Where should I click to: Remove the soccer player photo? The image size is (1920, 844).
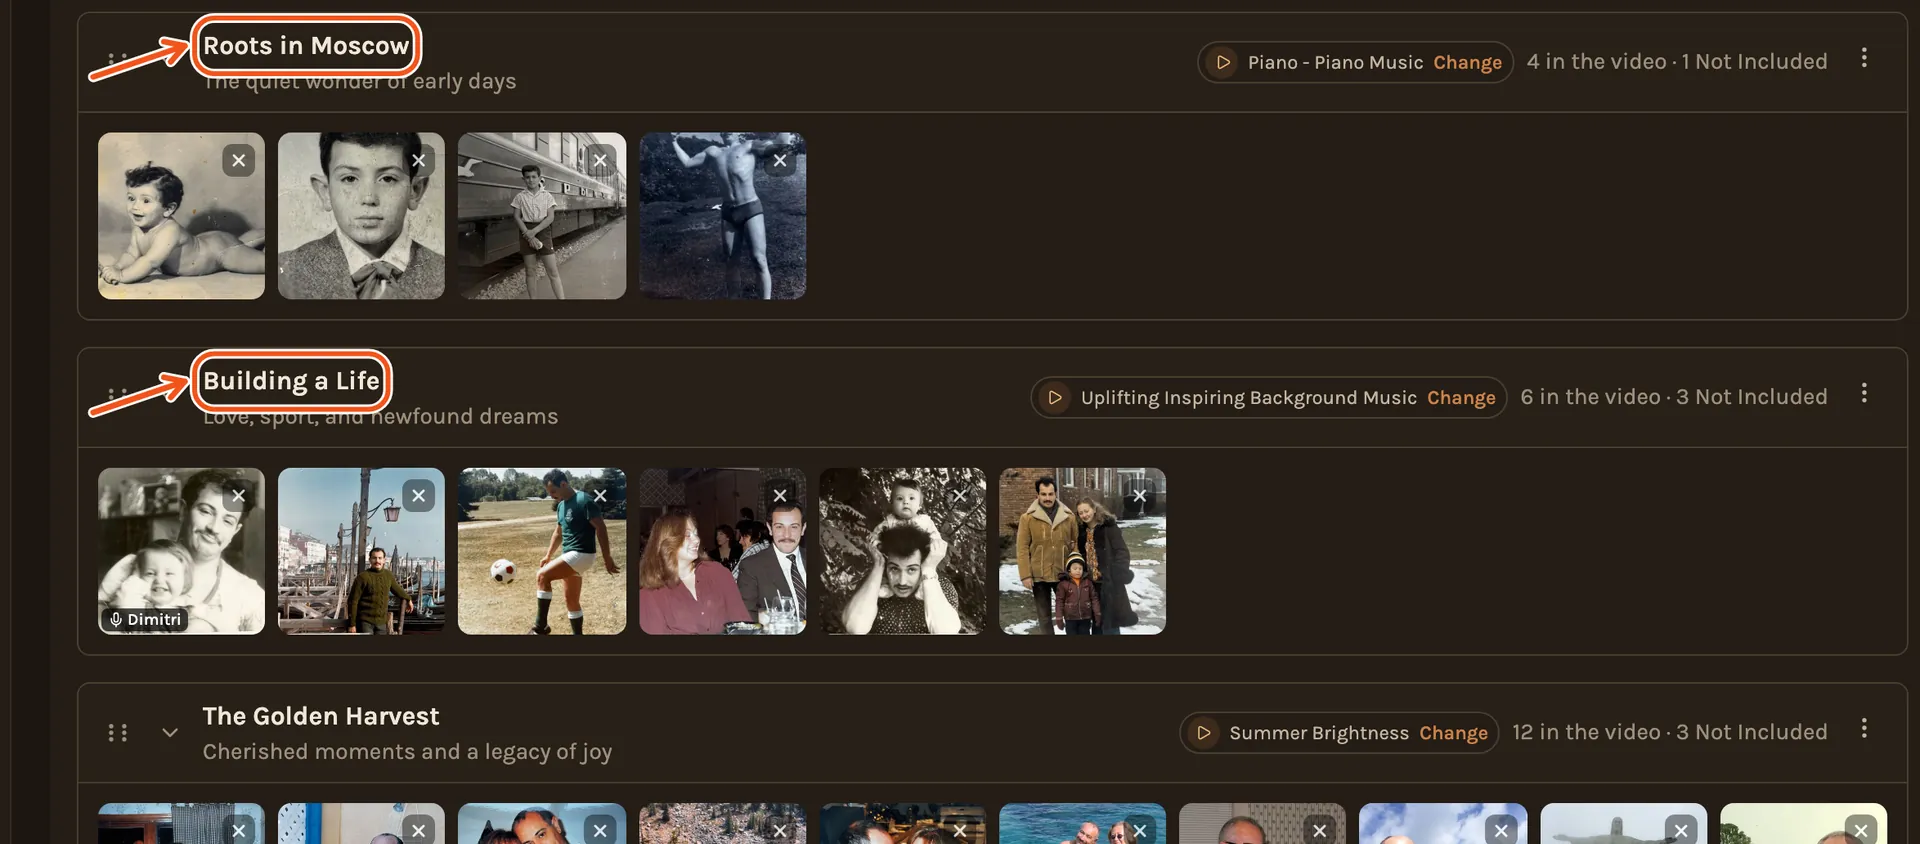pyautogui.click(x=600, y=495)
